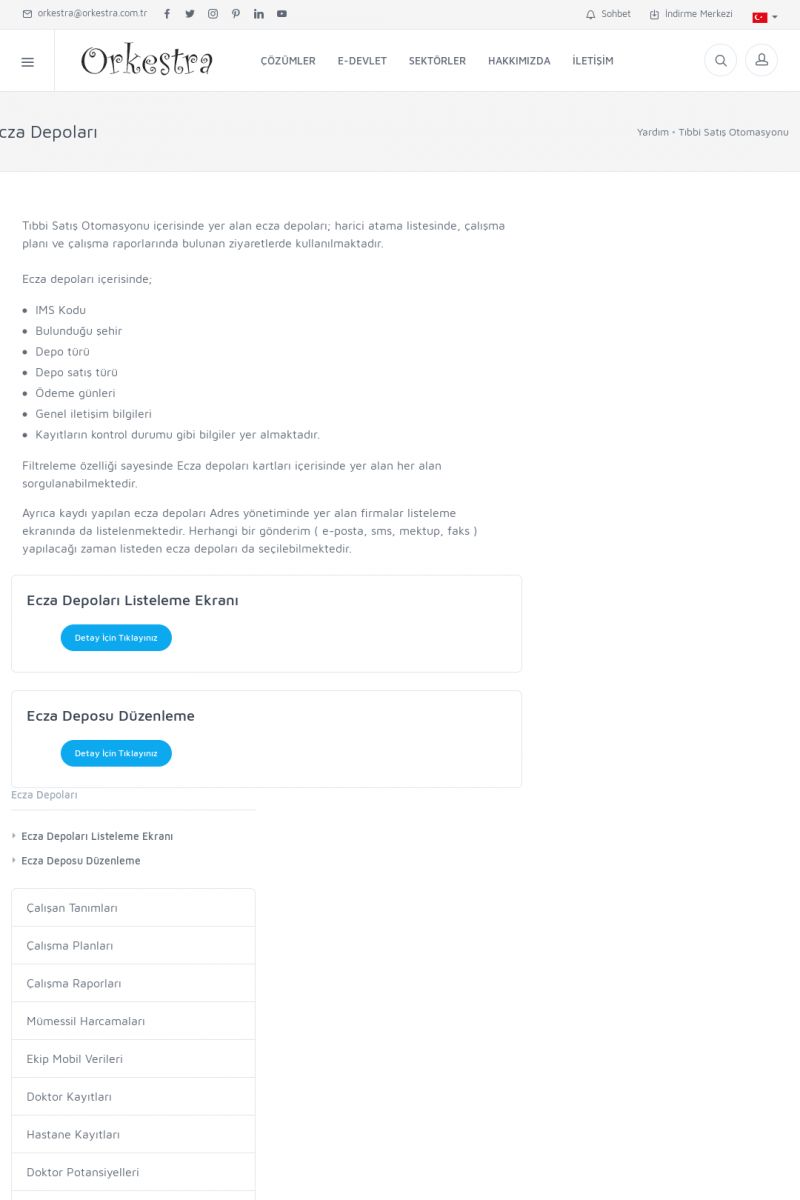Select Çalışma Planları in sidebar list
This screenshot has height=1200, width=800.
(x=70, y=946)
